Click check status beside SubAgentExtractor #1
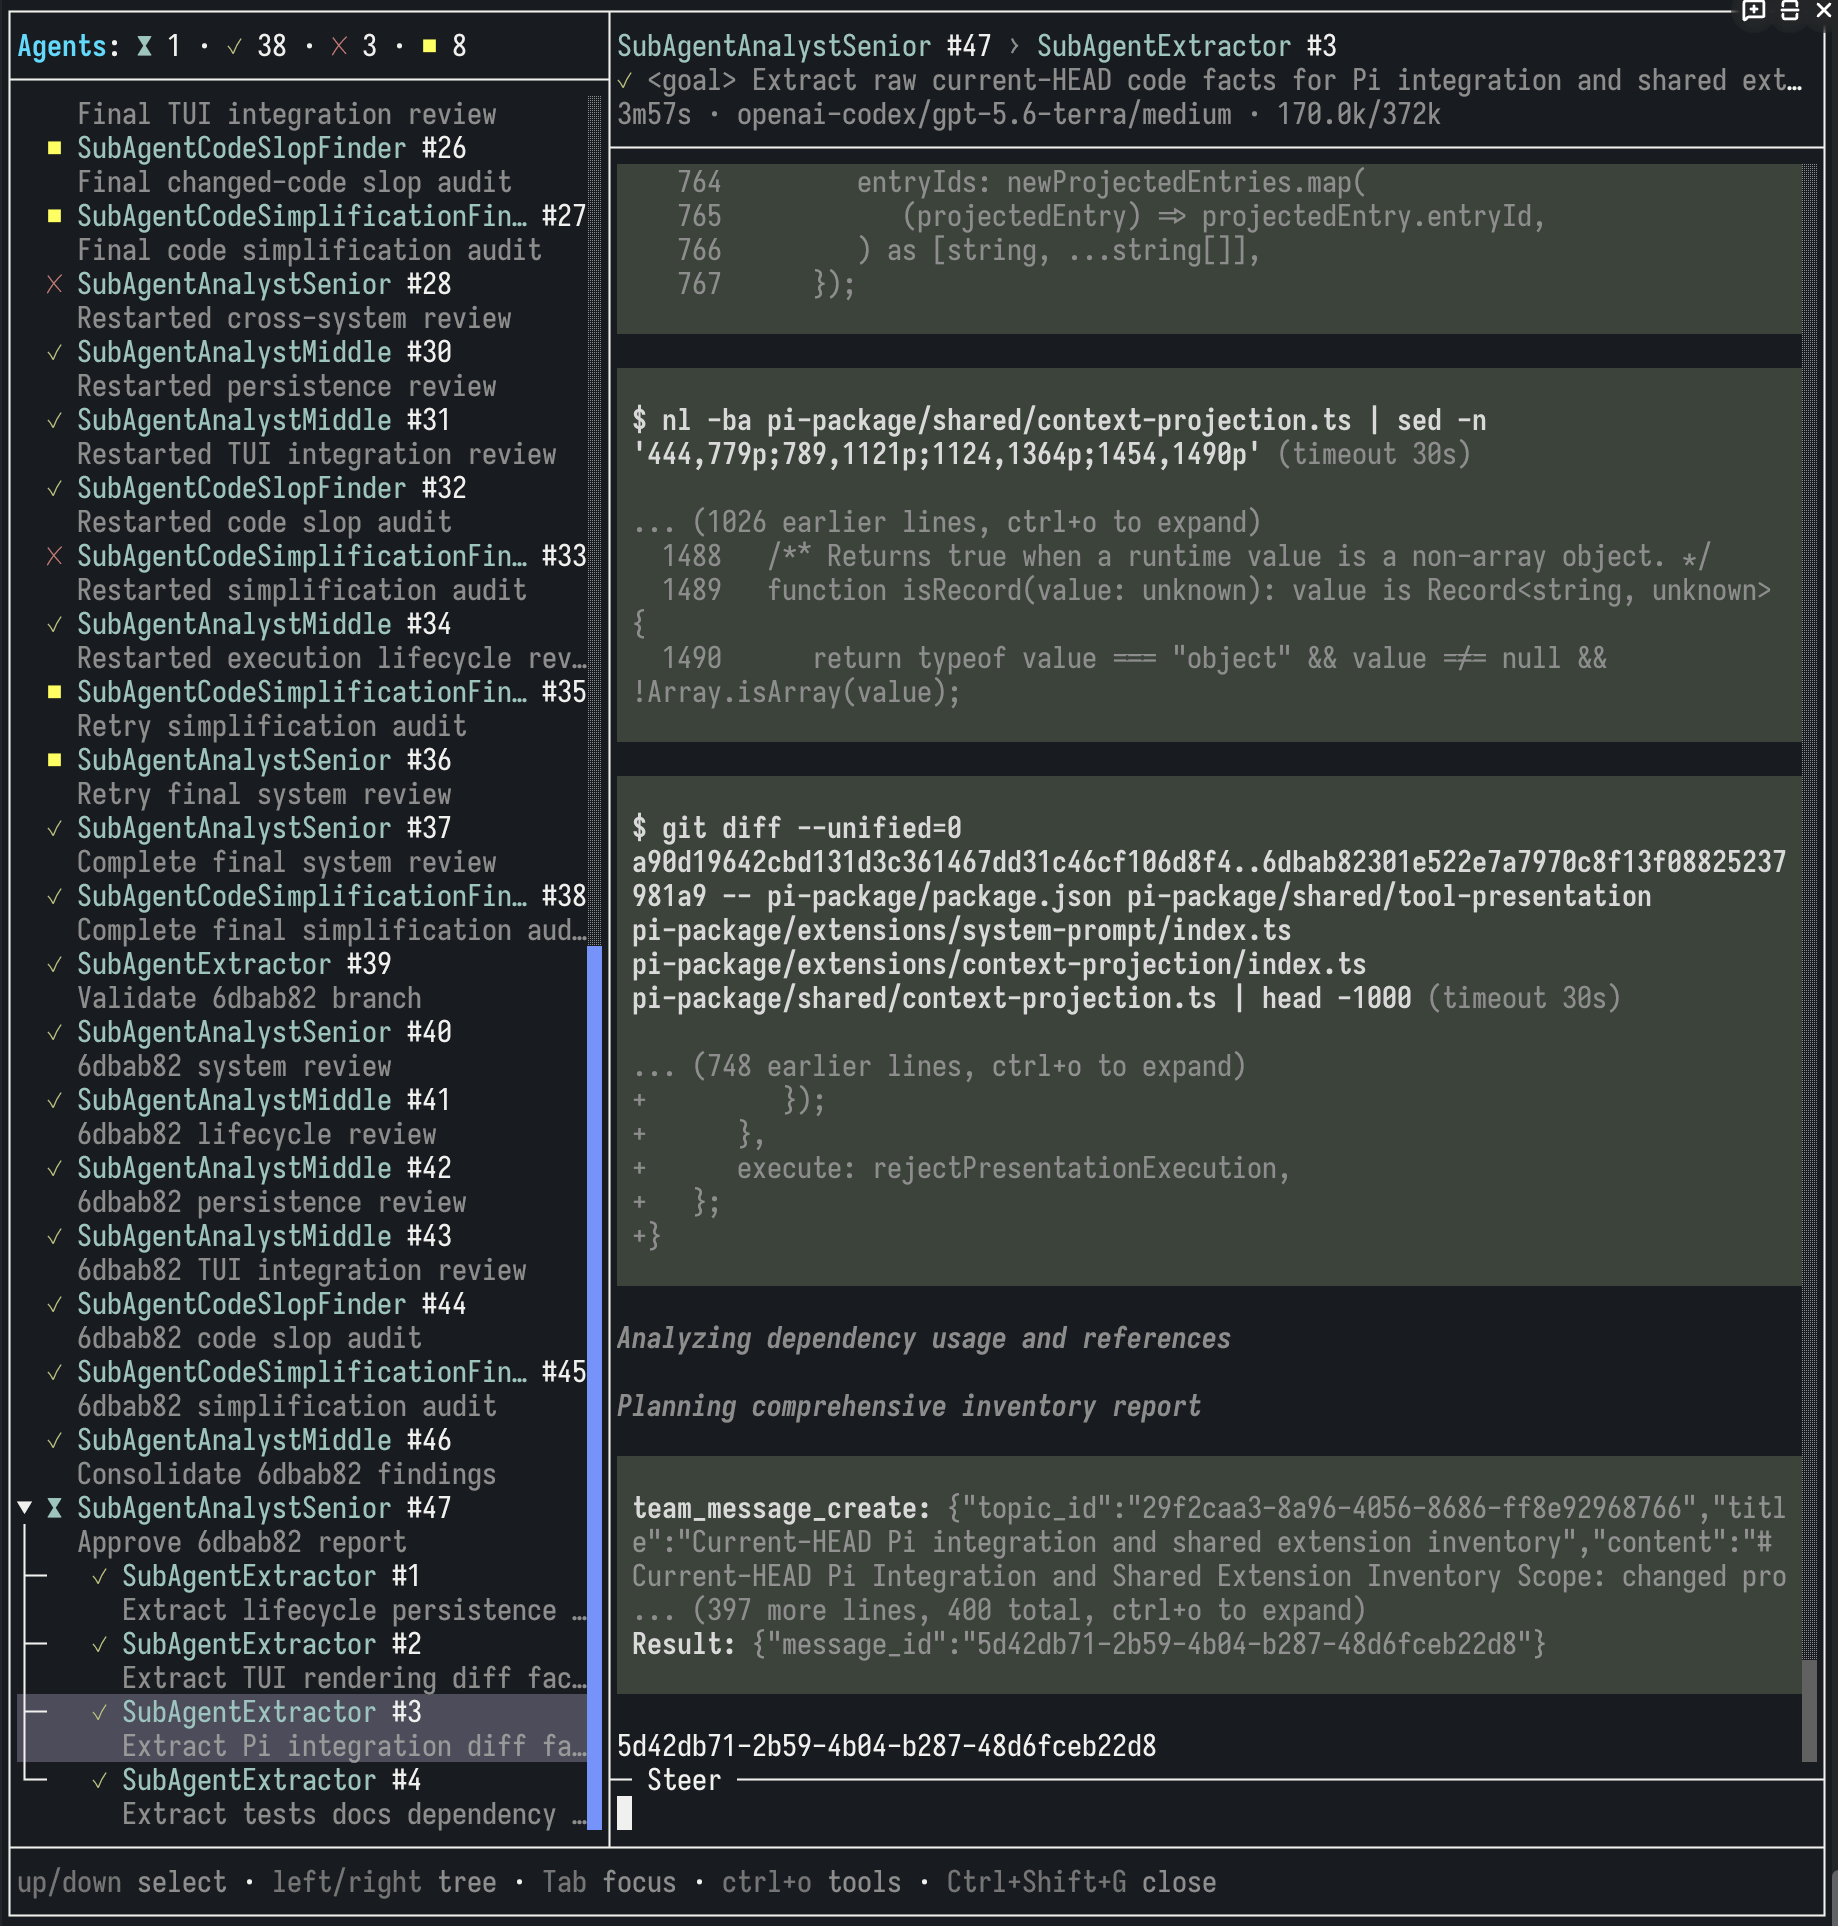This screenshot has height=1926, width=1838. 99,1576
